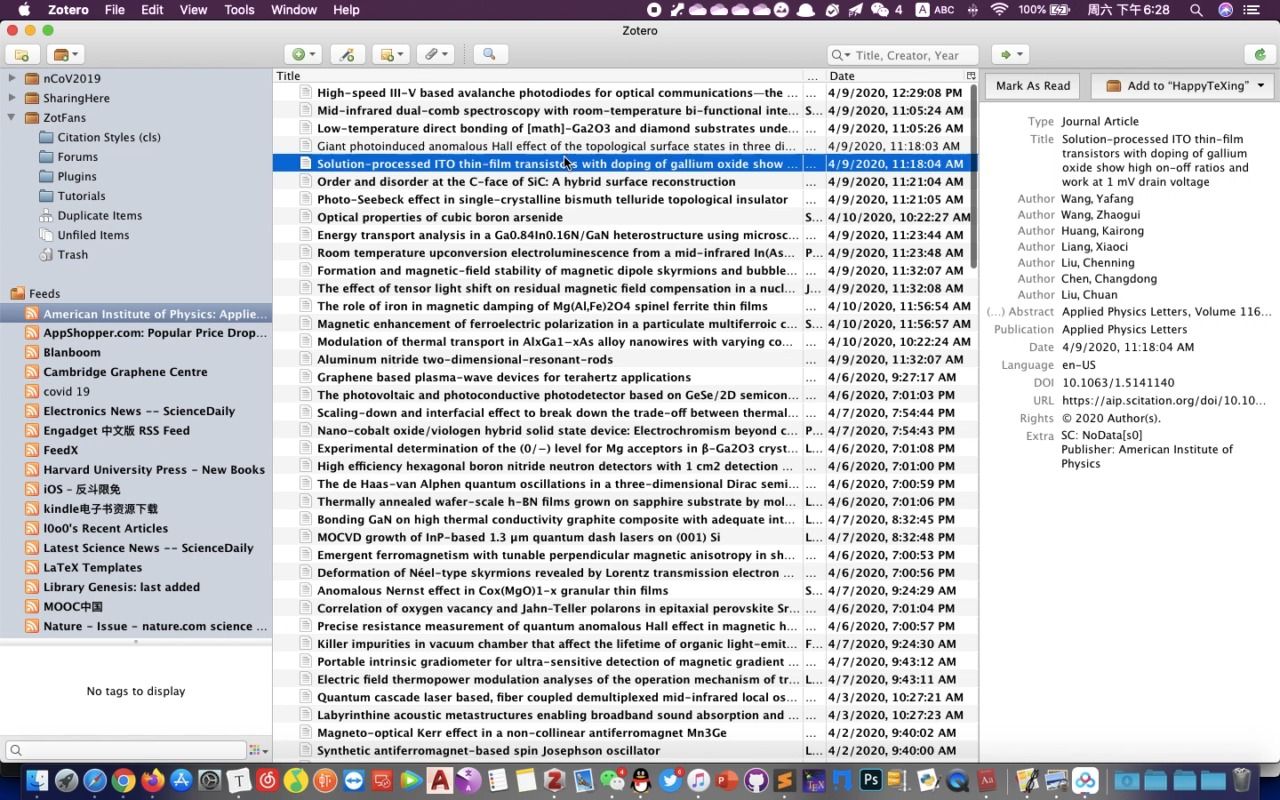
Task: Select the Cambridge Graphene Centre feed
Action: 125,372
